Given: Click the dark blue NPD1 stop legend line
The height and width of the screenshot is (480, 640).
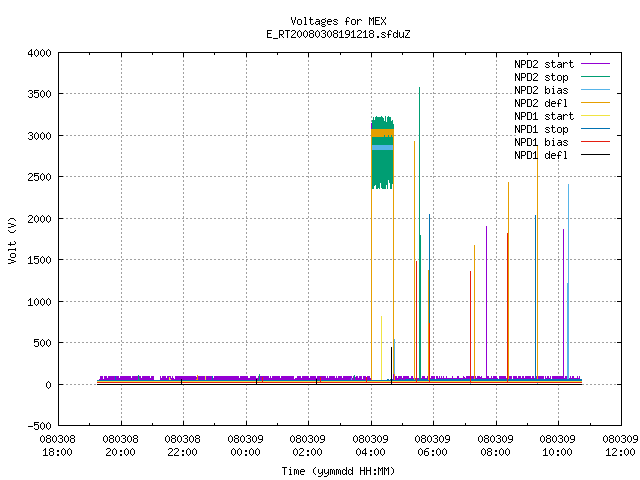Looking at the screenshot, I should [595, 129].
